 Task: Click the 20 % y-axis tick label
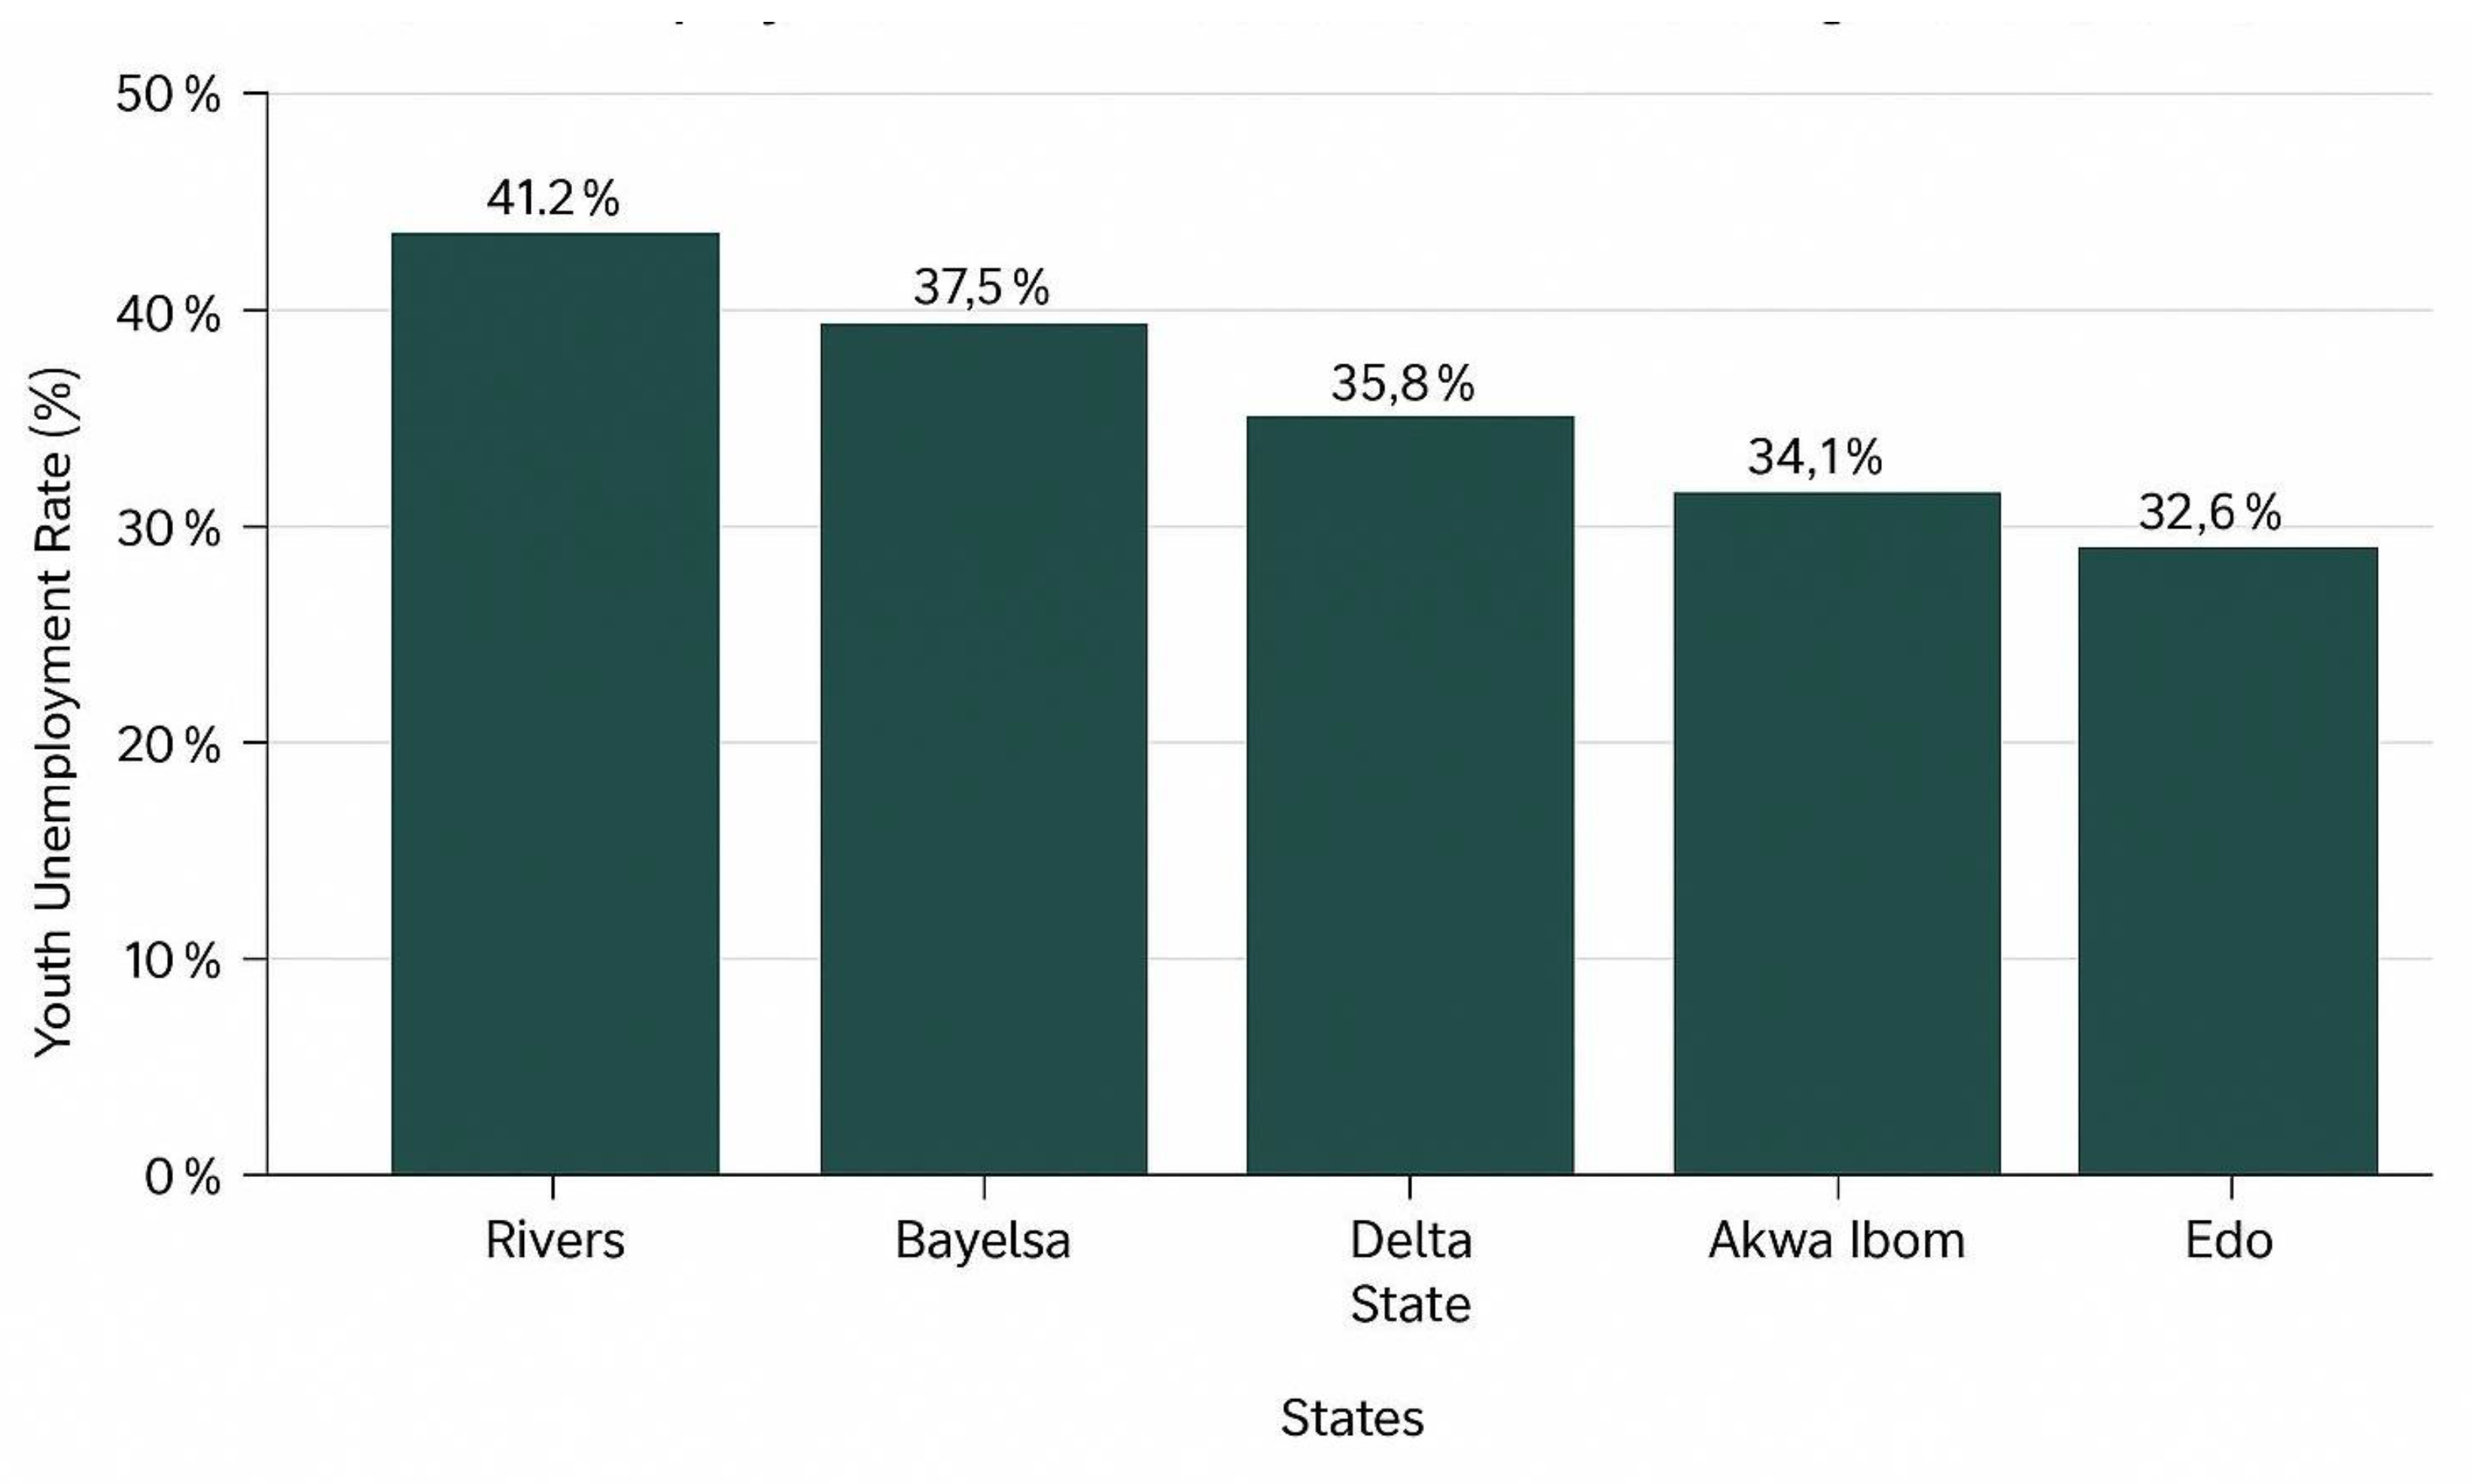coord(168,745)
